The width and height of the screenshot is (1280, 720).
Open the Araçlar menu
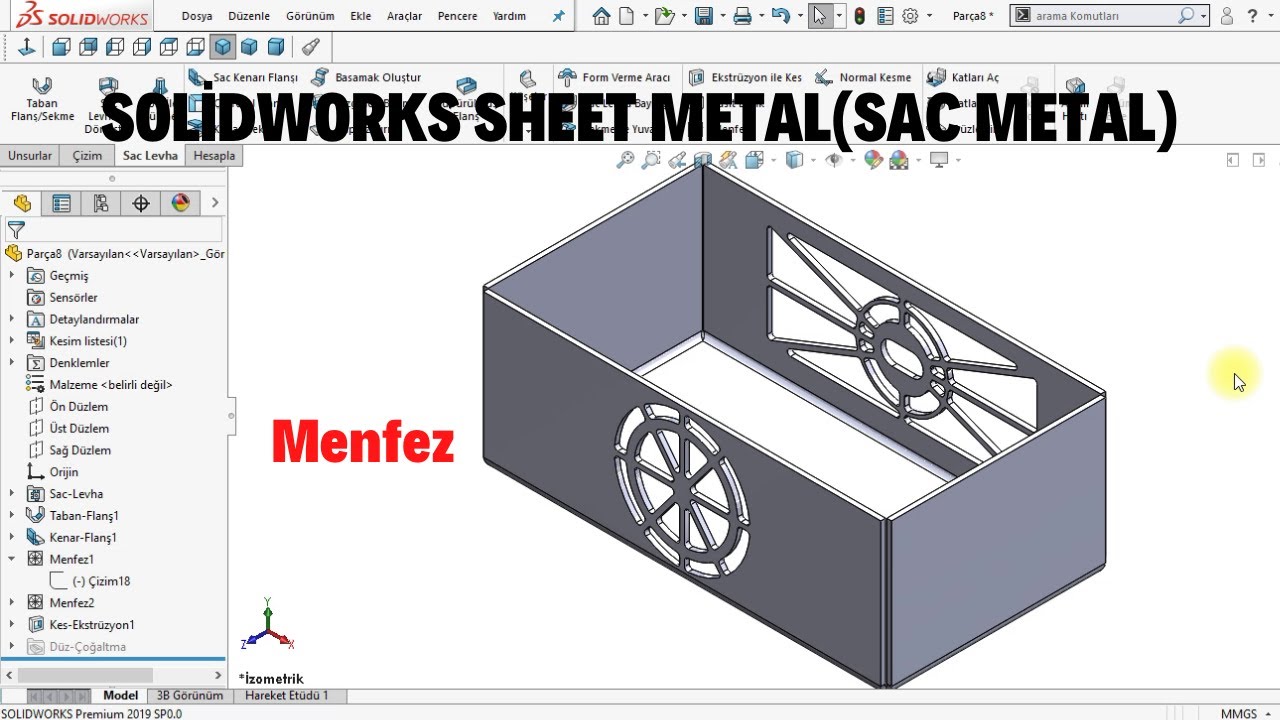tap(404, 16)
